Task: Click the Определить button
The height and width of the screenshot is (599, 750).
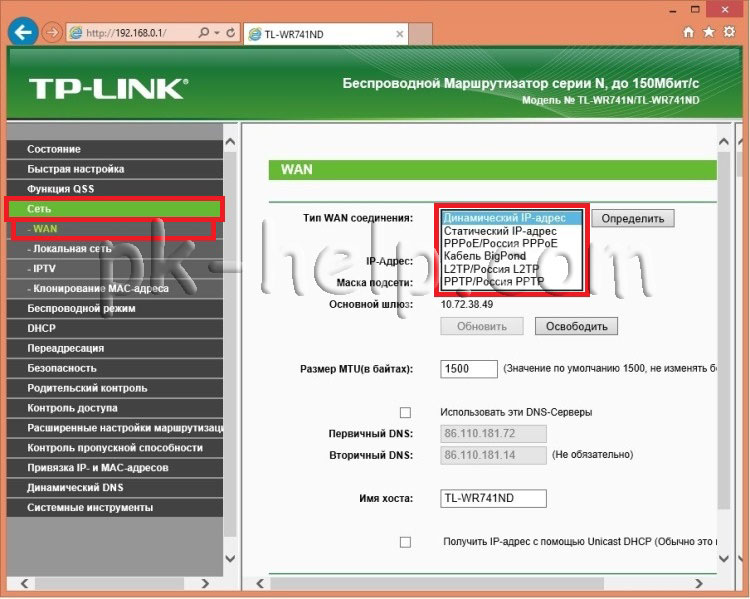Action: pyautogui.click(x=633, y=219)
